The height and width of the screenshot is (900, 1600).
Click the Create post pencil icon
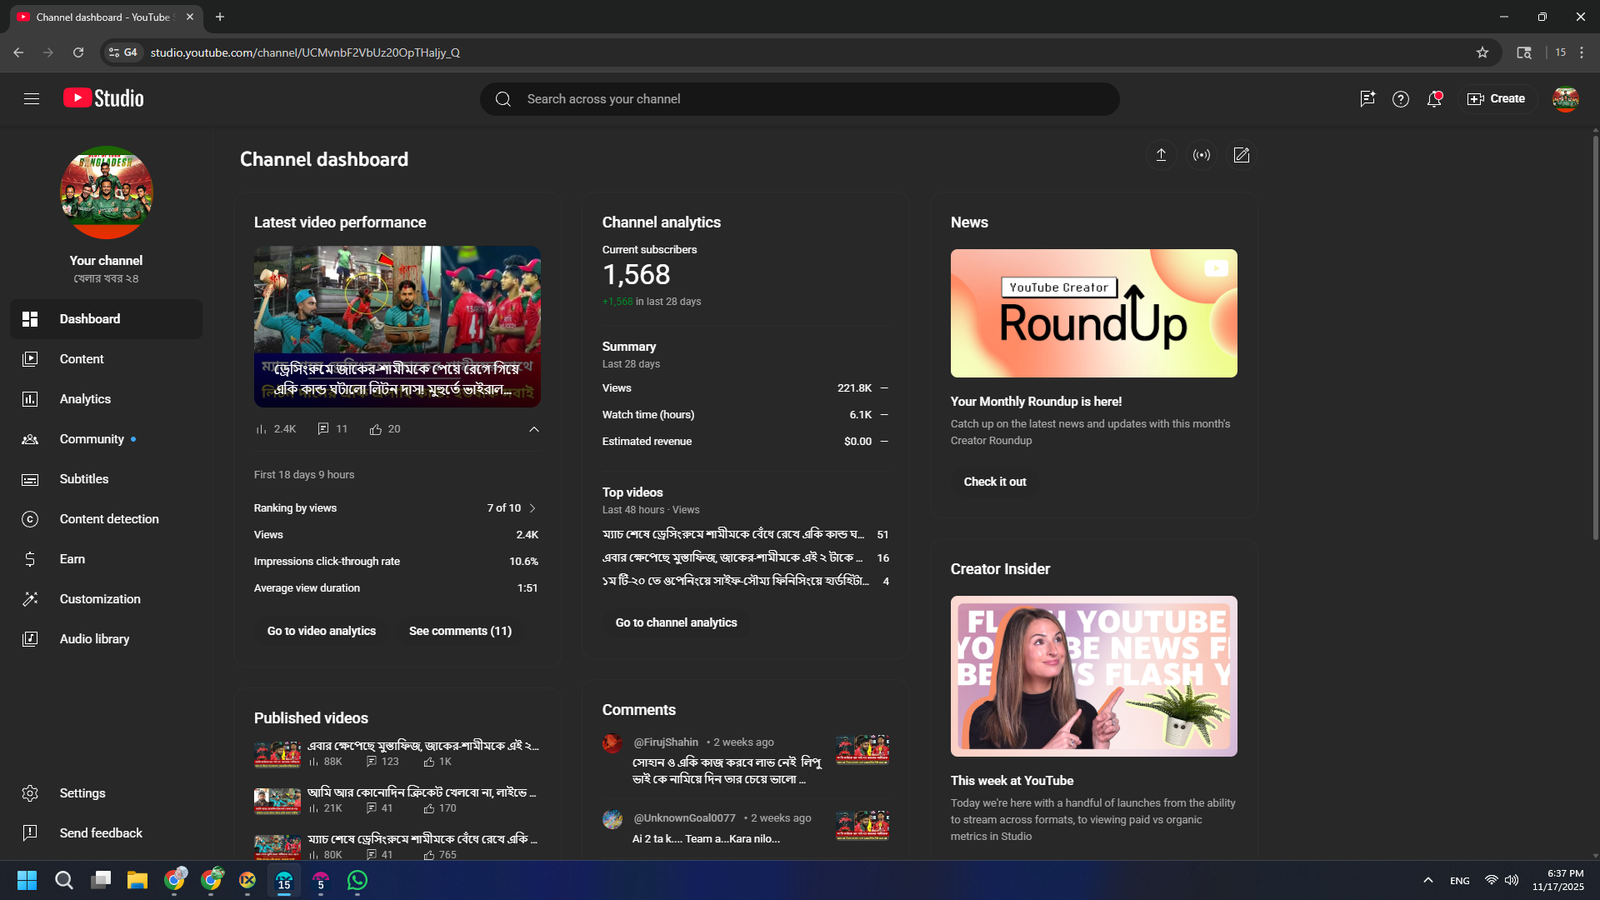click(1241, 155)
